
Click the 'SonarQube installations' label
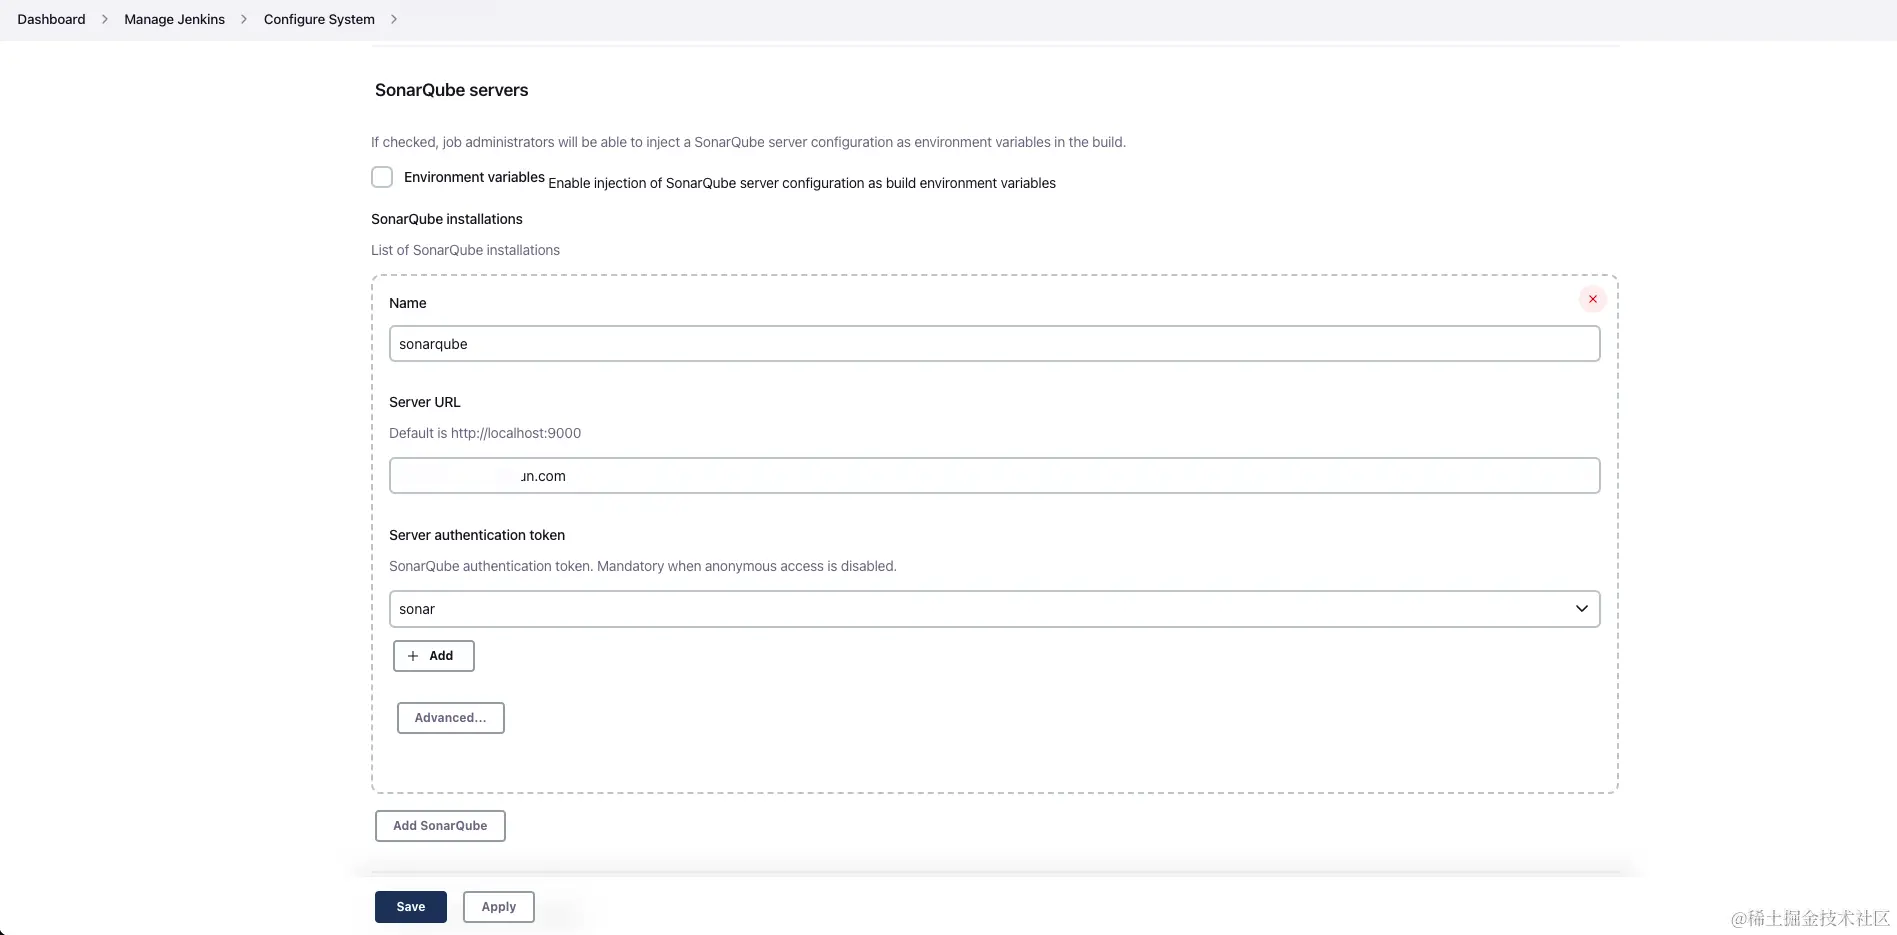coord(447,219)
